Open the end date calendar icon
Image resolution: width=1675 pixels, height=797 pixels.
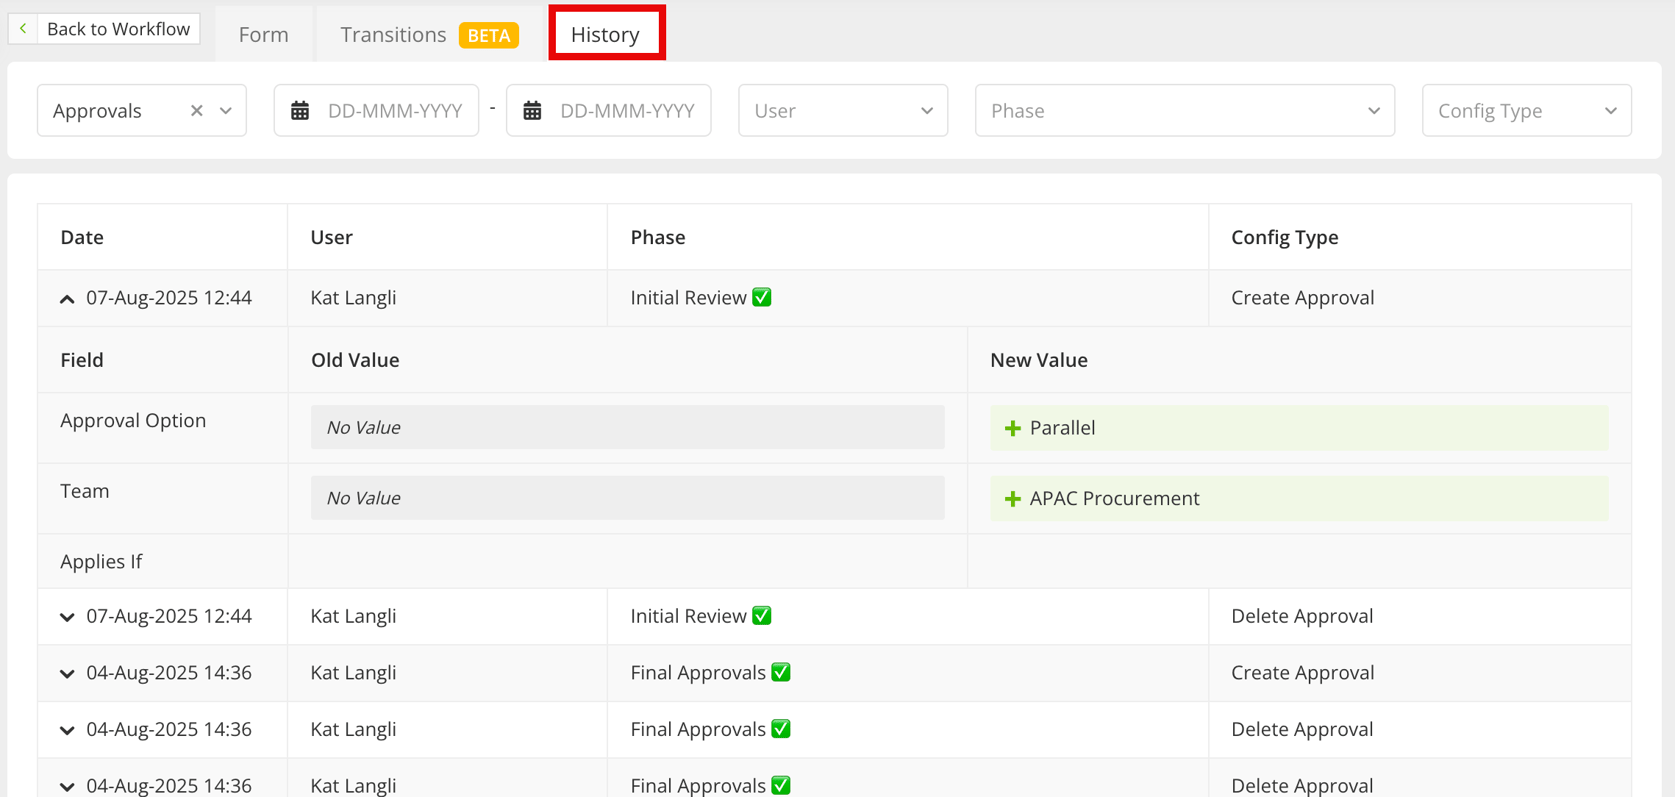pos(532,111)
